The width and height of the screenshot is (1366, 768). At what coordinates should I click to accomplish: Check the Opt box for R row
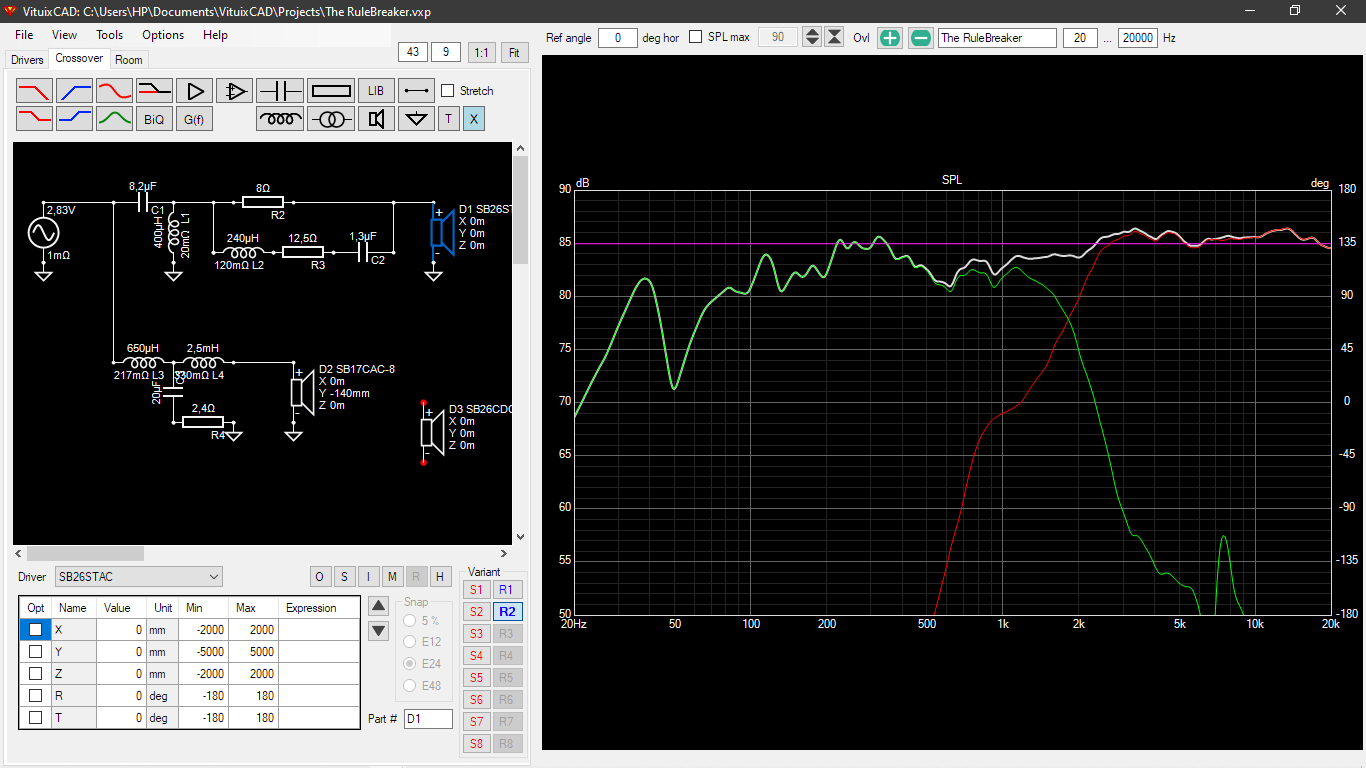36,696
